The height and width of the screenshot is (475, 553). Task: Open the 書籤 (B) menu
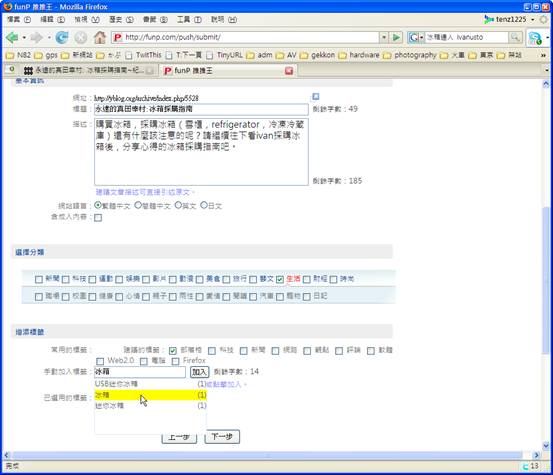pos(155,19)
